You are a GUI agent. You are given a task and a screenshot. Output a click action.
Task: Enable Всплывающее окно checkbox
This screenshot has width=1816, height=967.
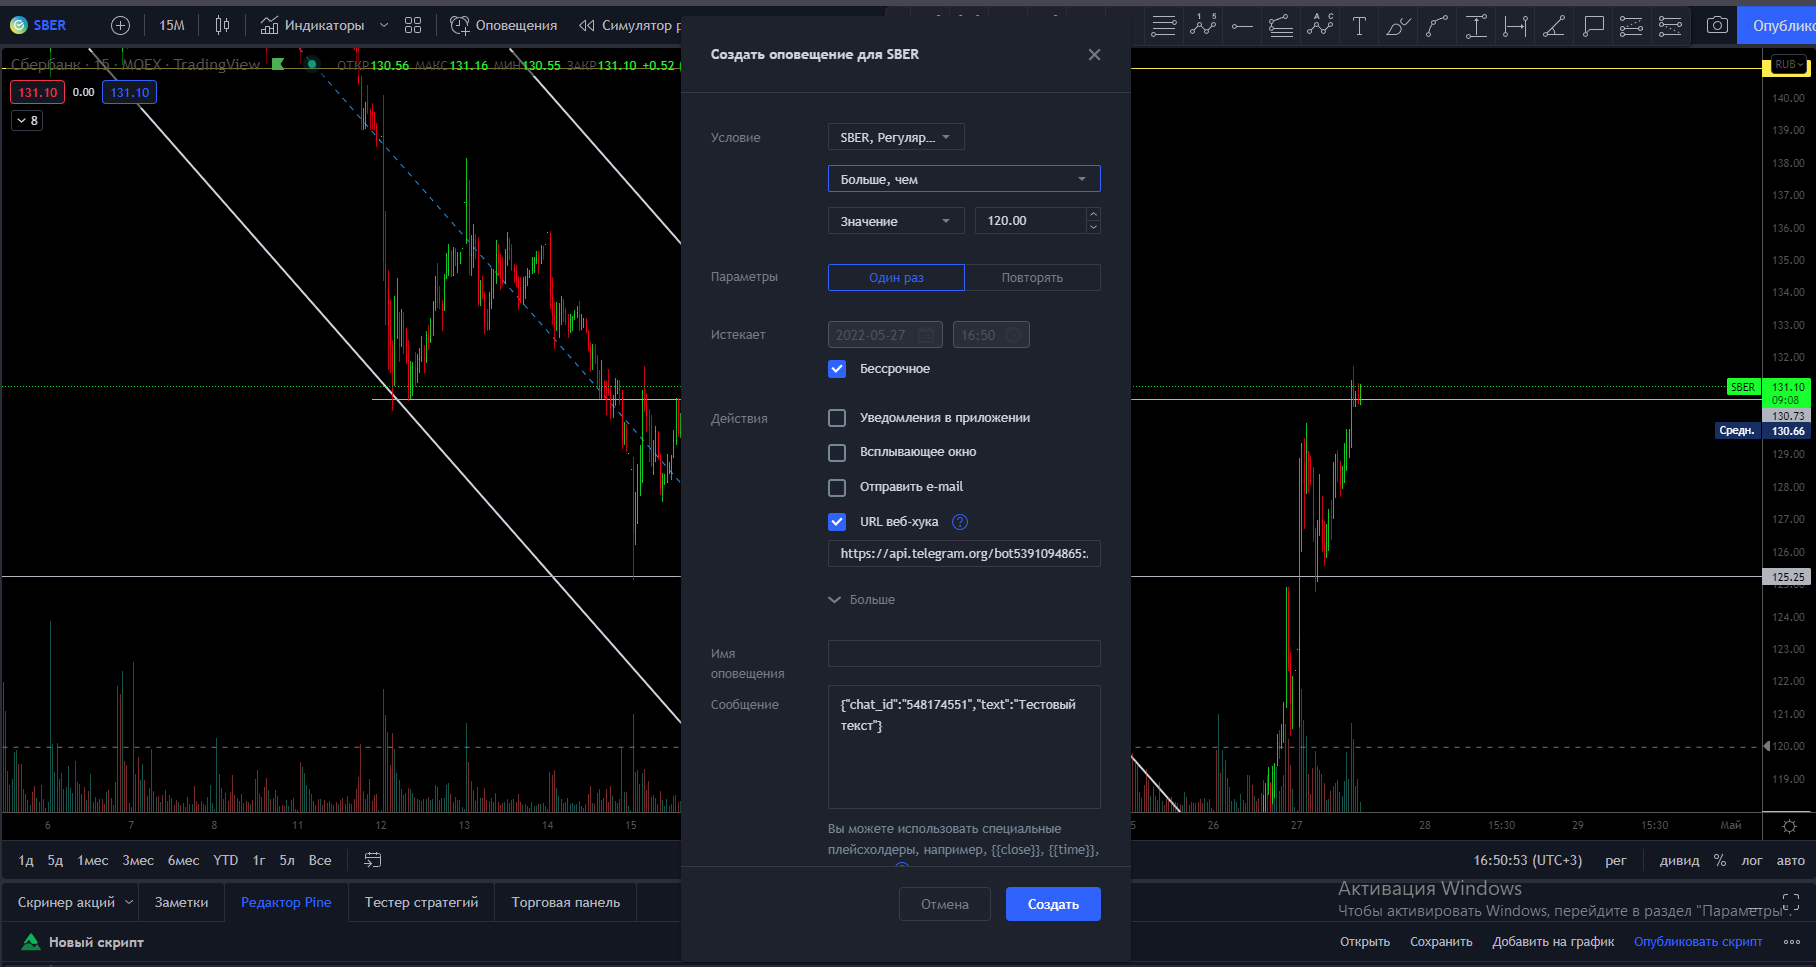(837, 452)
